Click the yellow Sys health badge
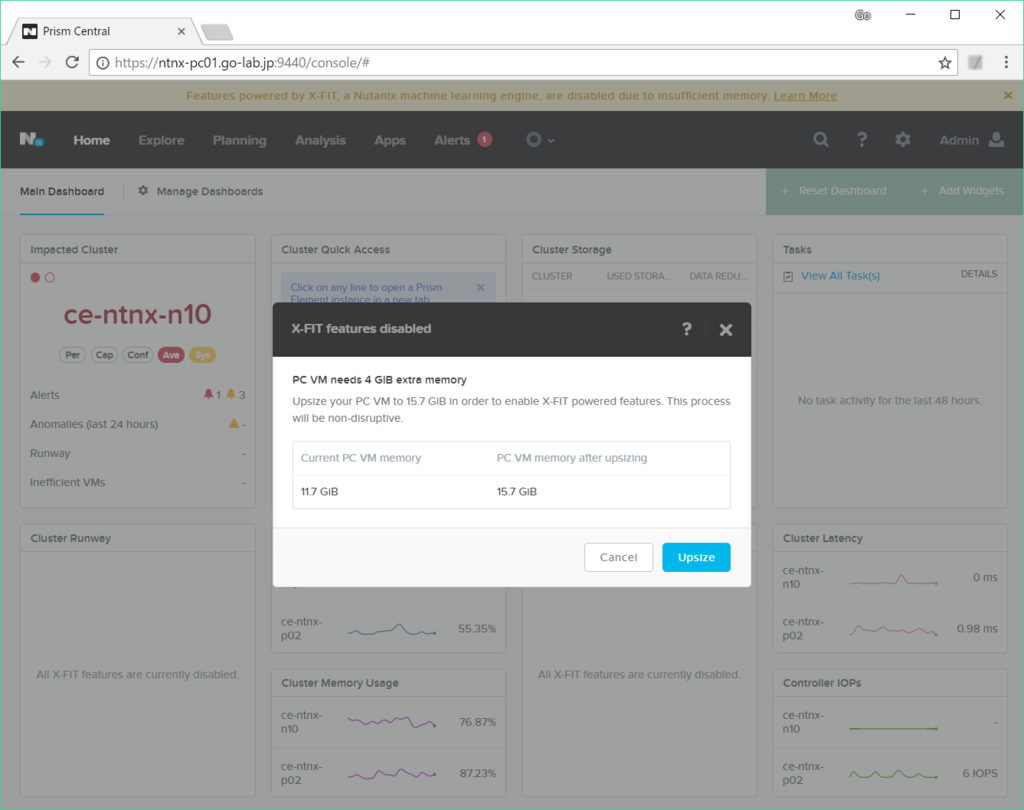Viewport: 1024px width, 810px height. click(x=202, y=355)
